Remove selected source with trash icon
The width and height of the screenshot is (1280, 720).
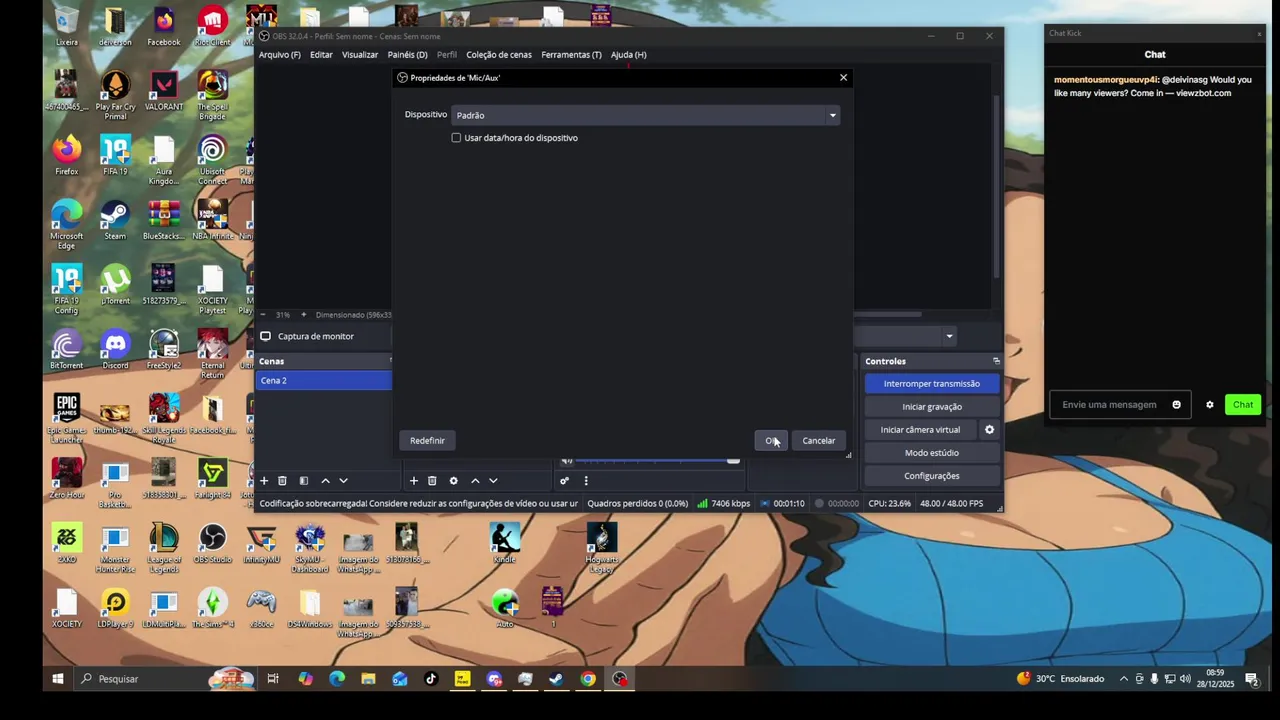coord(432,481)
